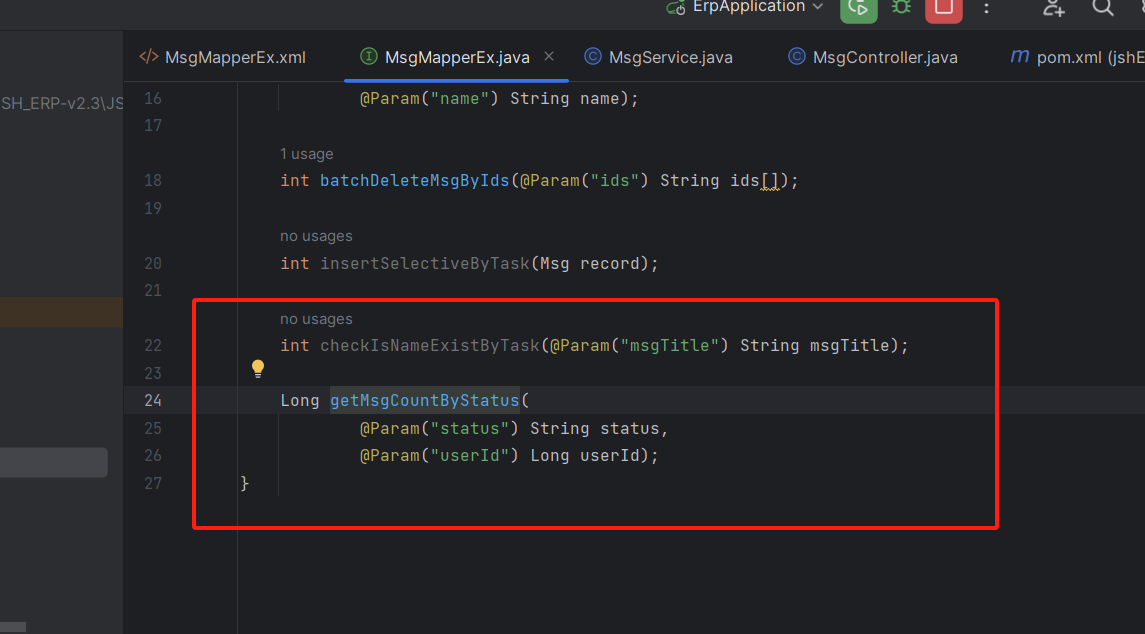This screenshot has width=1145, height=634.
Task: Click the checkIsNameExistByTask method name
Action: coord(430,345)
